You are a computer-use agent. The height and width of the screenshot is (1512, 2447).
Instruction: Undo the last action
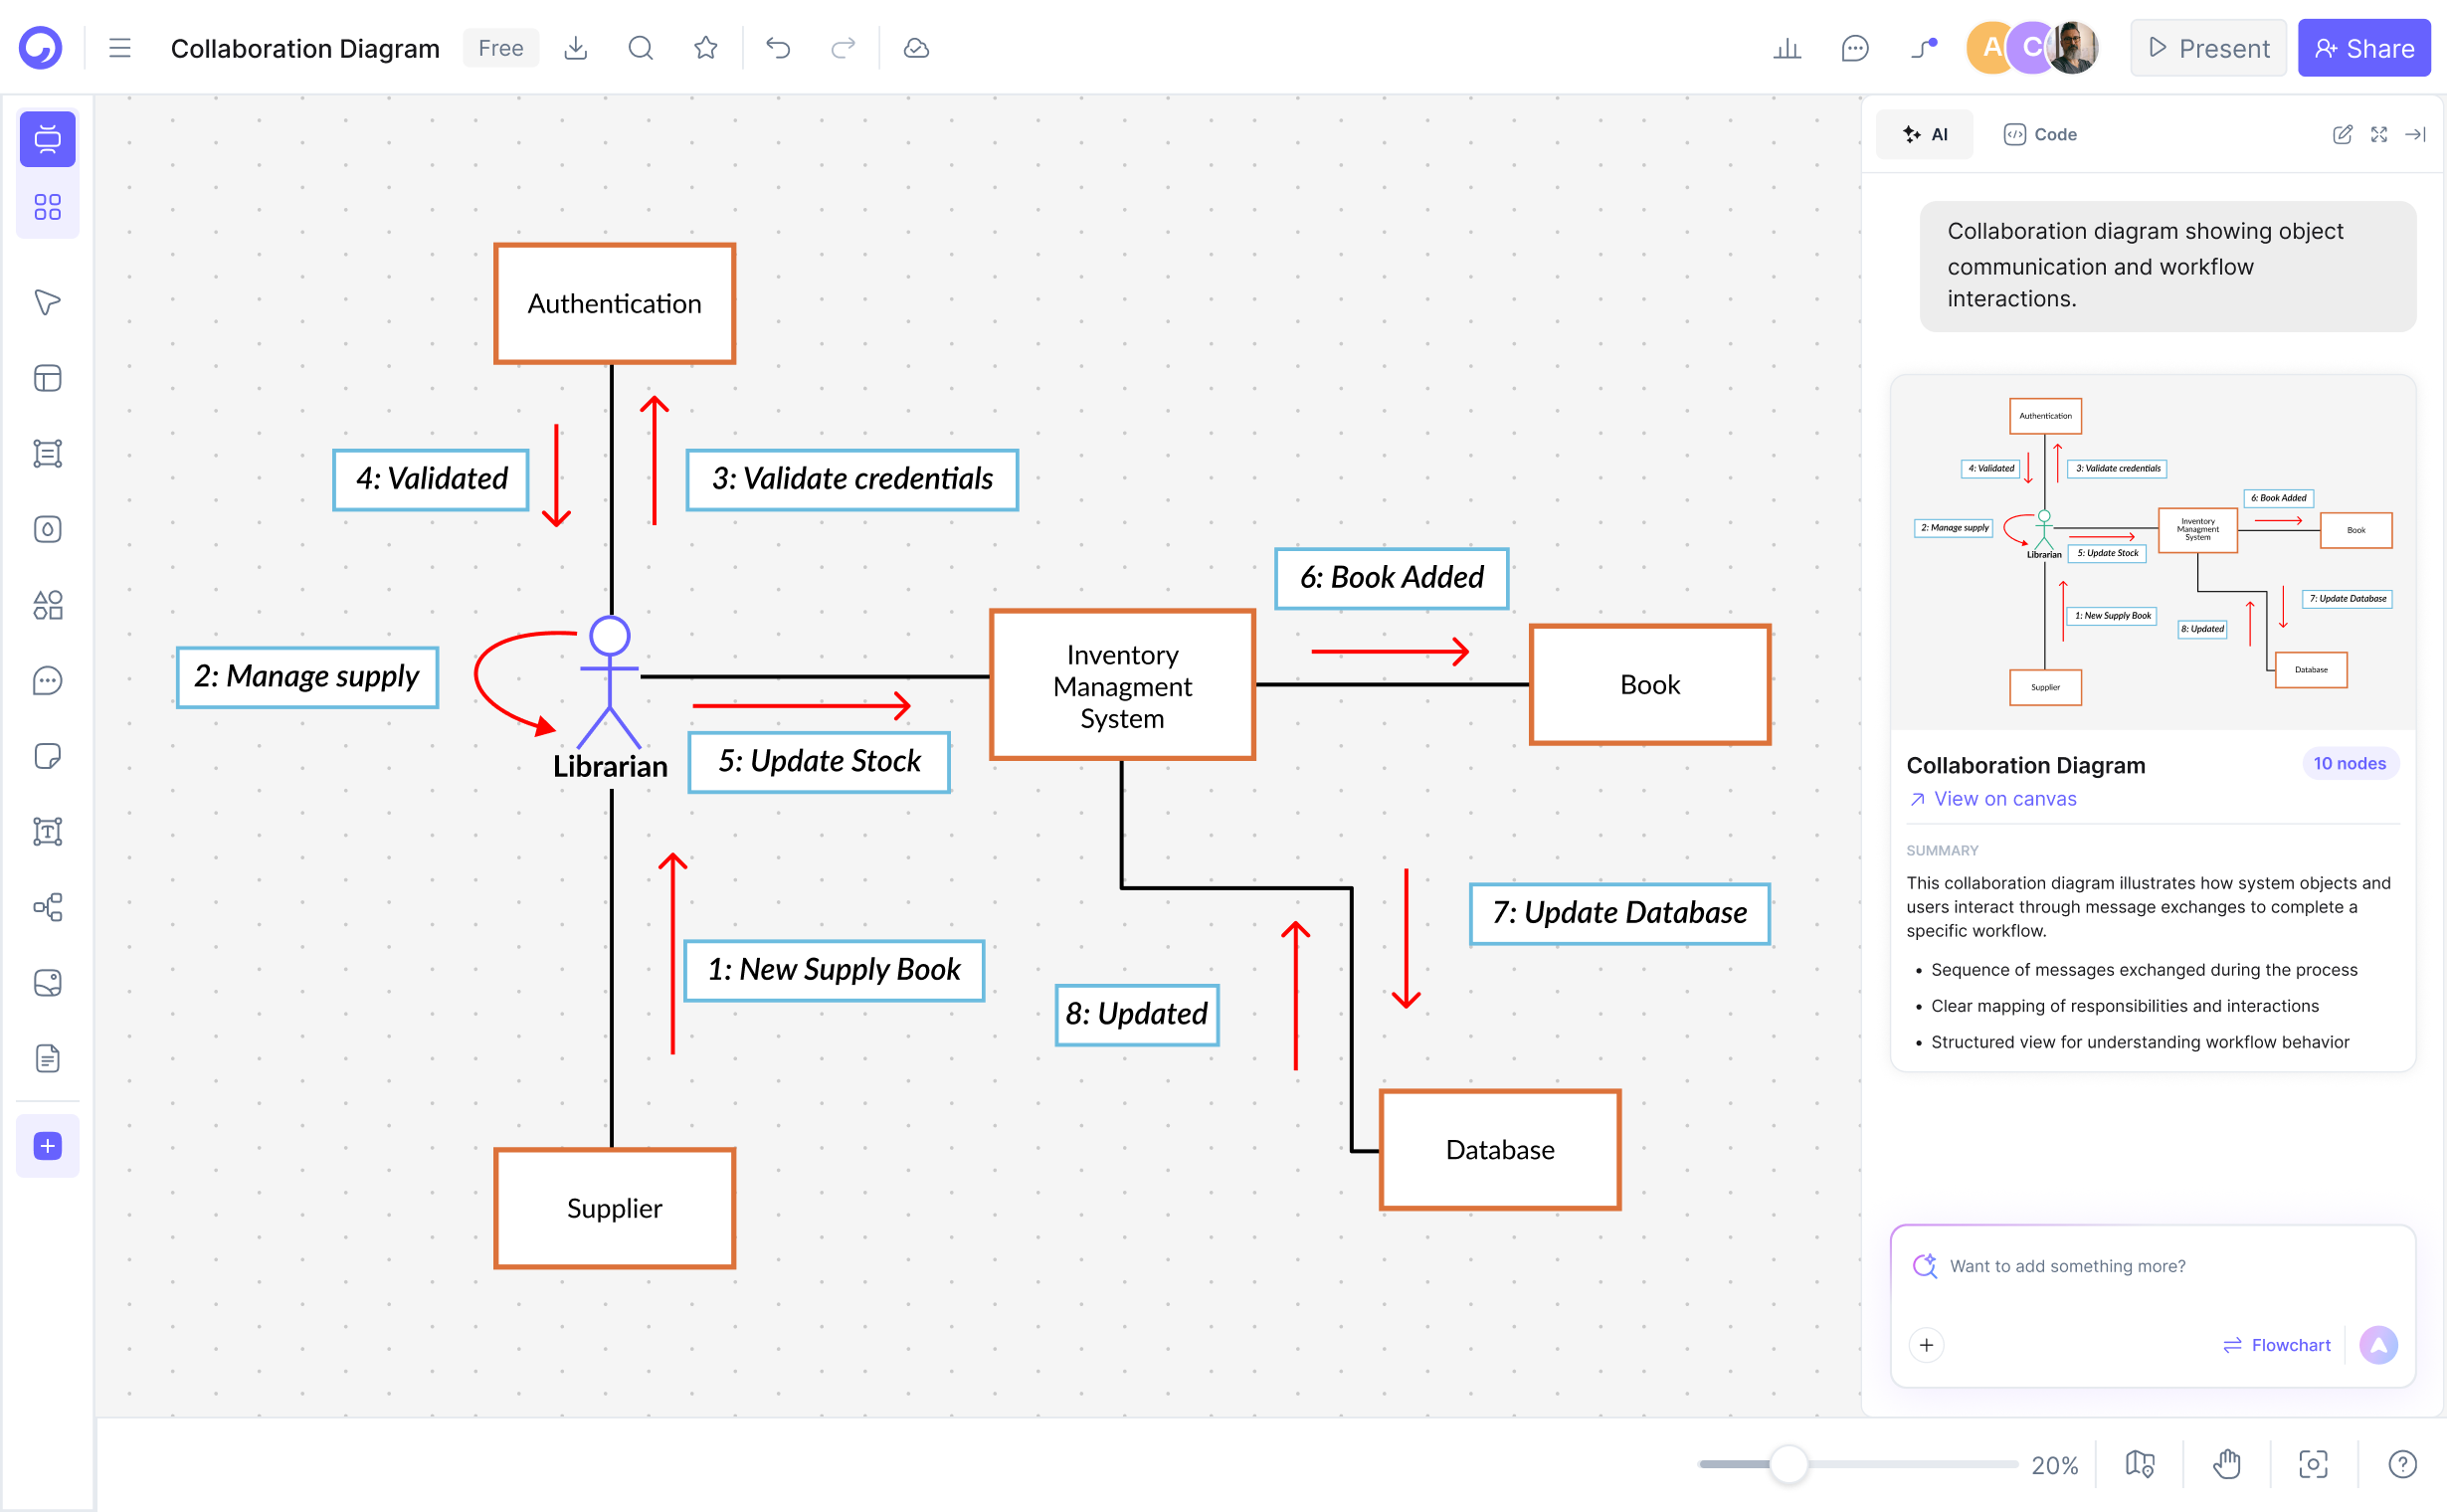tap(778, 48)
